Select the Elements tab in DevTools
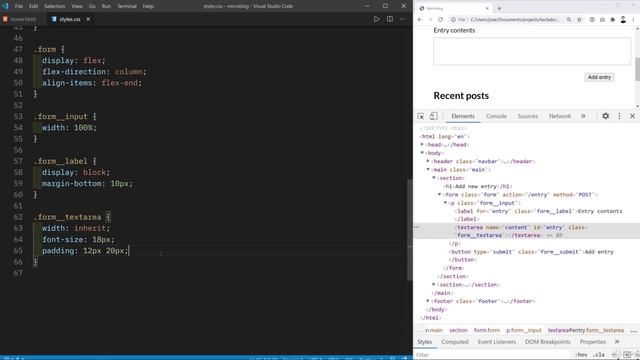Image resolution: width=640 pixels, height=360 pixels. pyautogui.click(x=463, y=116)
